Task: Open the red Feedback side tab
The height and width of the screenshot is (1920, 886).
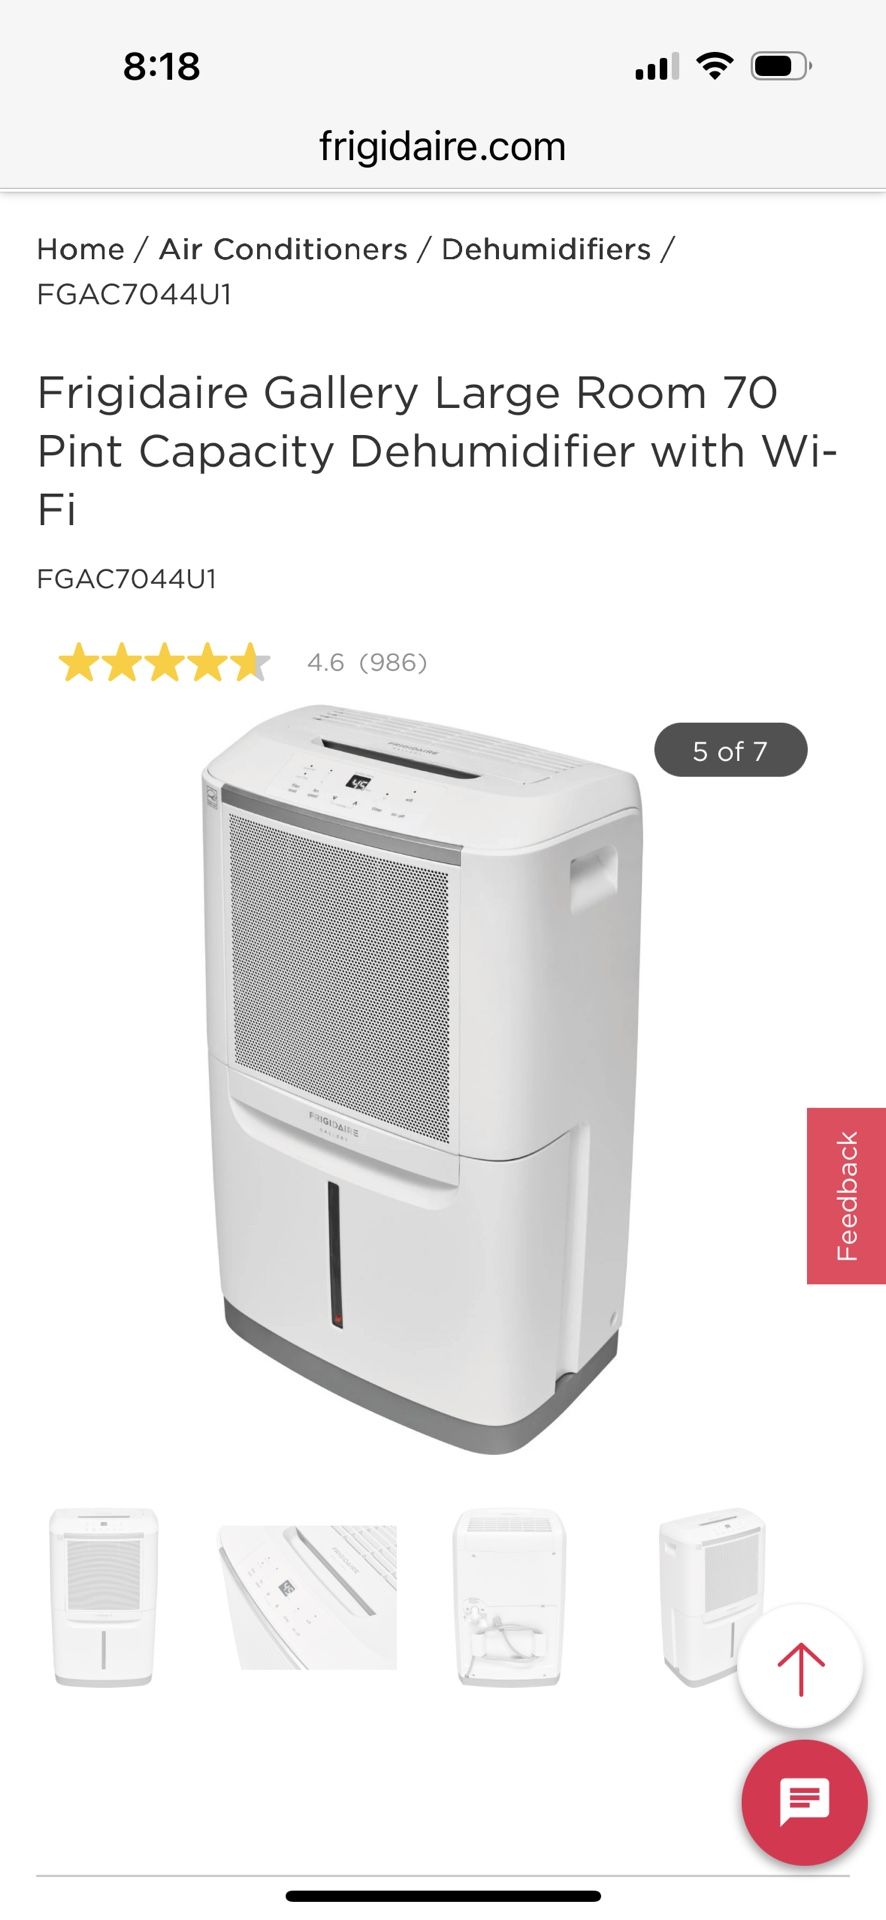Action: click(846, 1196)
